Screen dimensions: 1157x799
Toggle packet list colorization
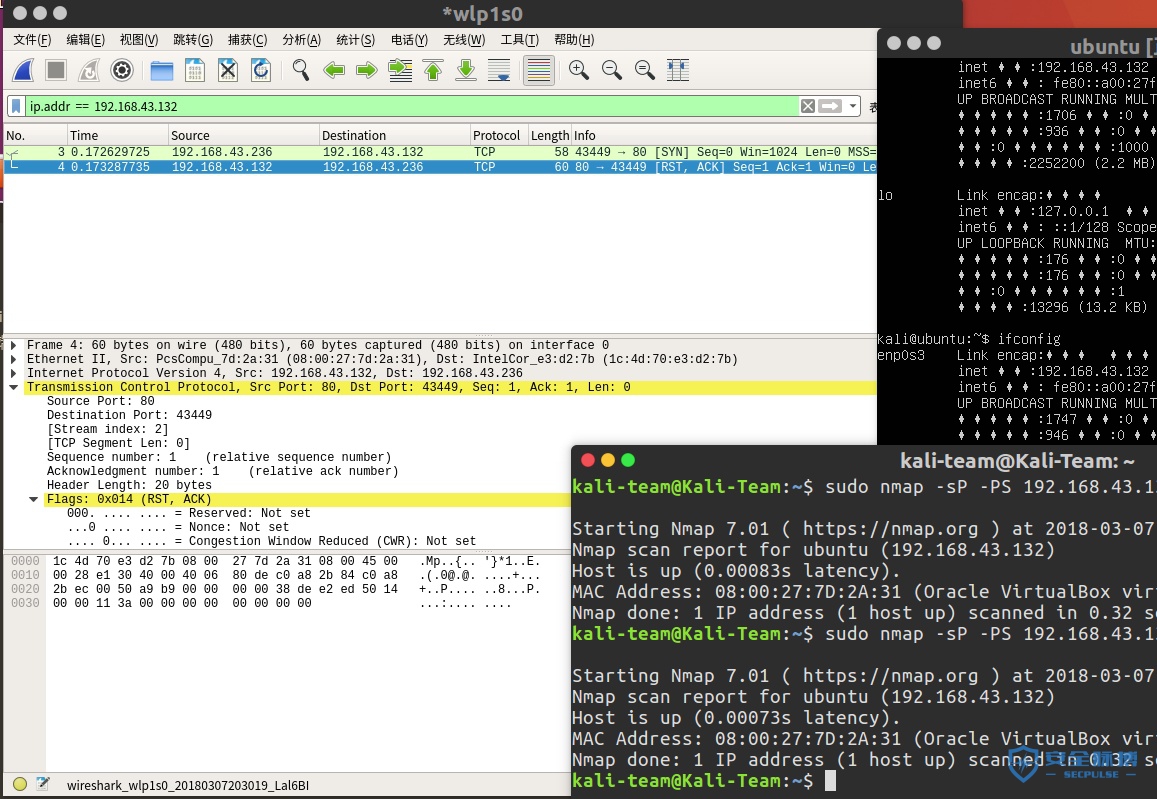coord(539,70)
